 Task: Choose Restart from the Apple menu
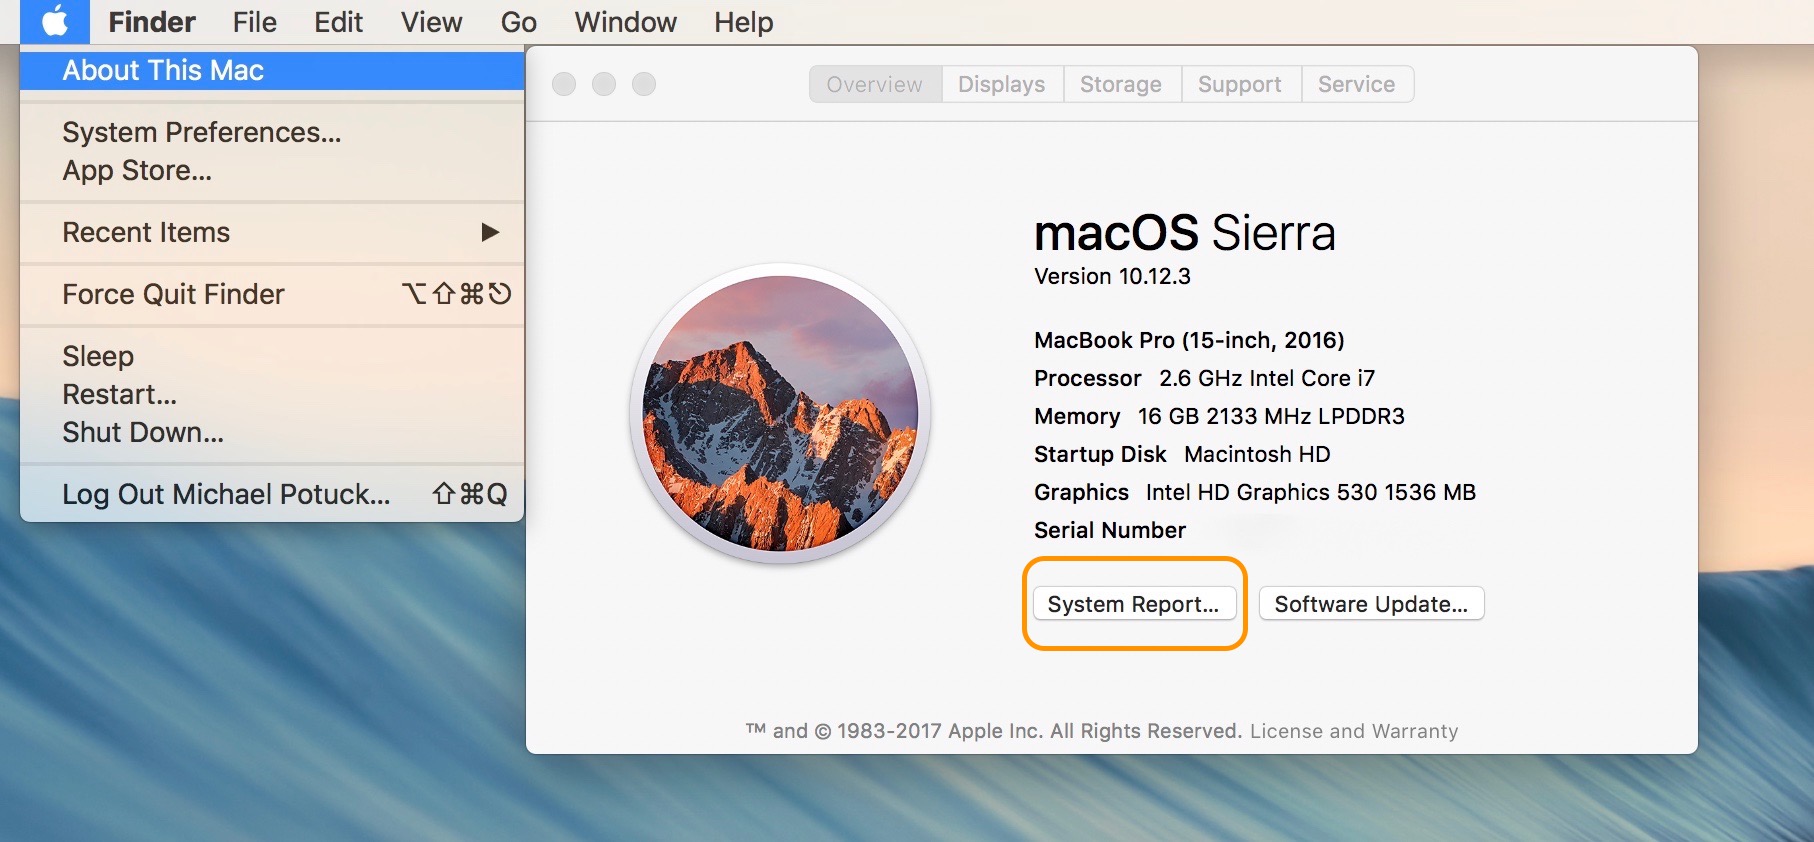click(x=272, y=394)
